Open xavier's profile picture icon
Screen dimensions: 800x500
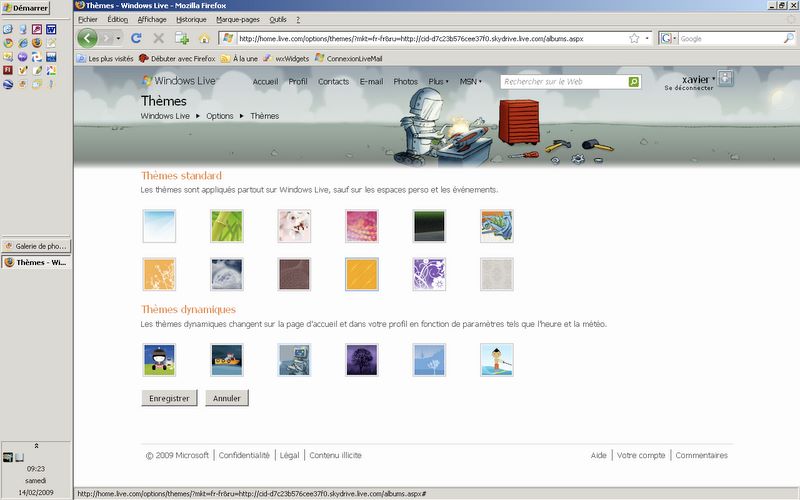[x=726, y=79]
